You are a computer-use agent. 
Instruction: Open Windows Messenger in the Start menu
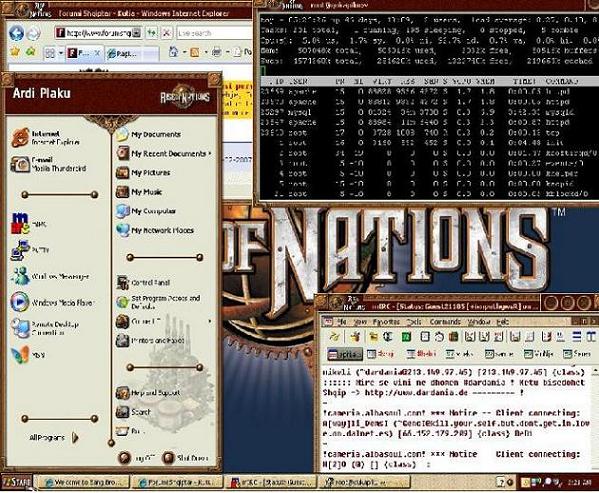tap(50, 276)
